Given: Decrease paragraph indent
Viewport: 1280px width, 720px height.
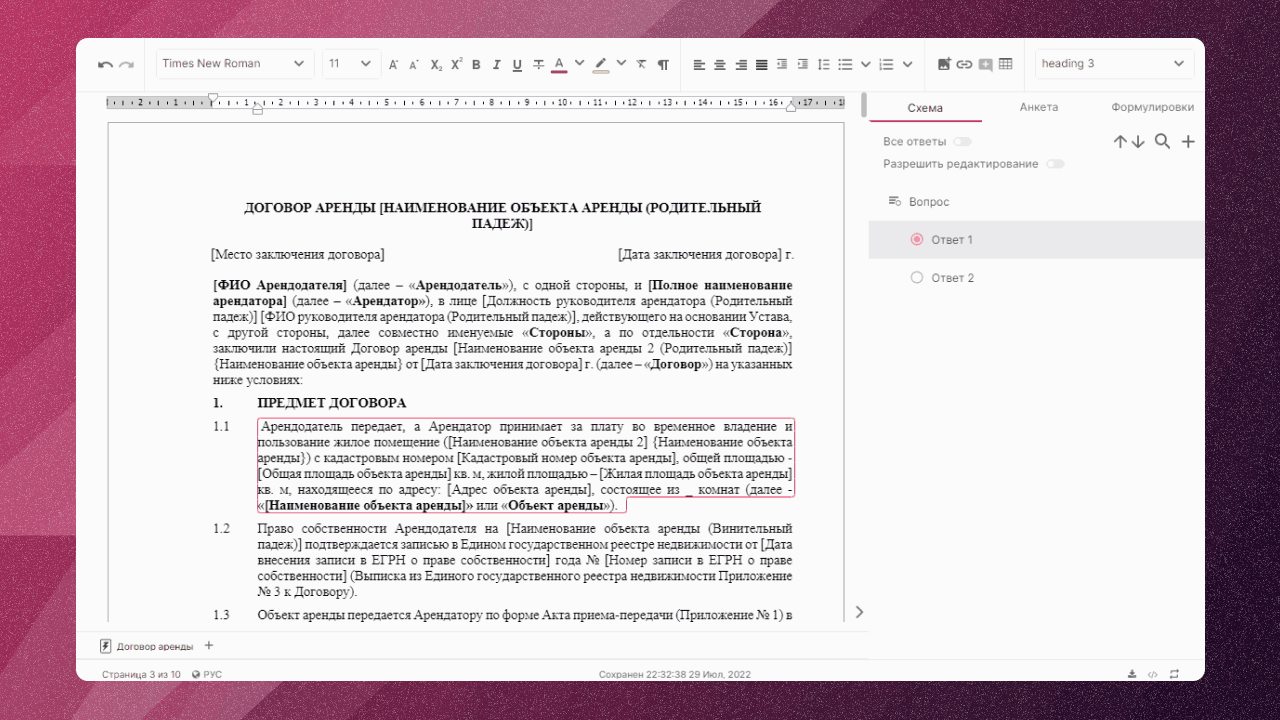Looking at the screenshot, I should coord(783,64).
